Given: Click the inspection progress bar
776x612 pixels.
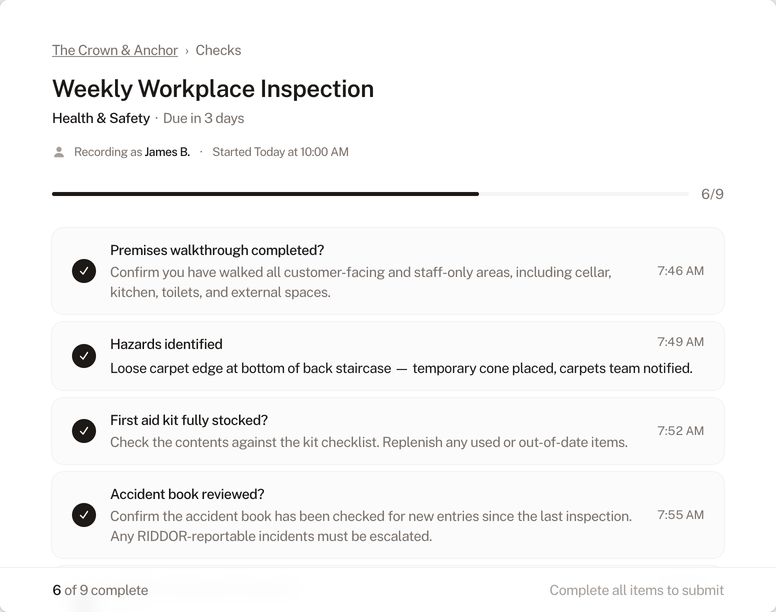Looking at the screenshot, I should [x=370, y=194].
